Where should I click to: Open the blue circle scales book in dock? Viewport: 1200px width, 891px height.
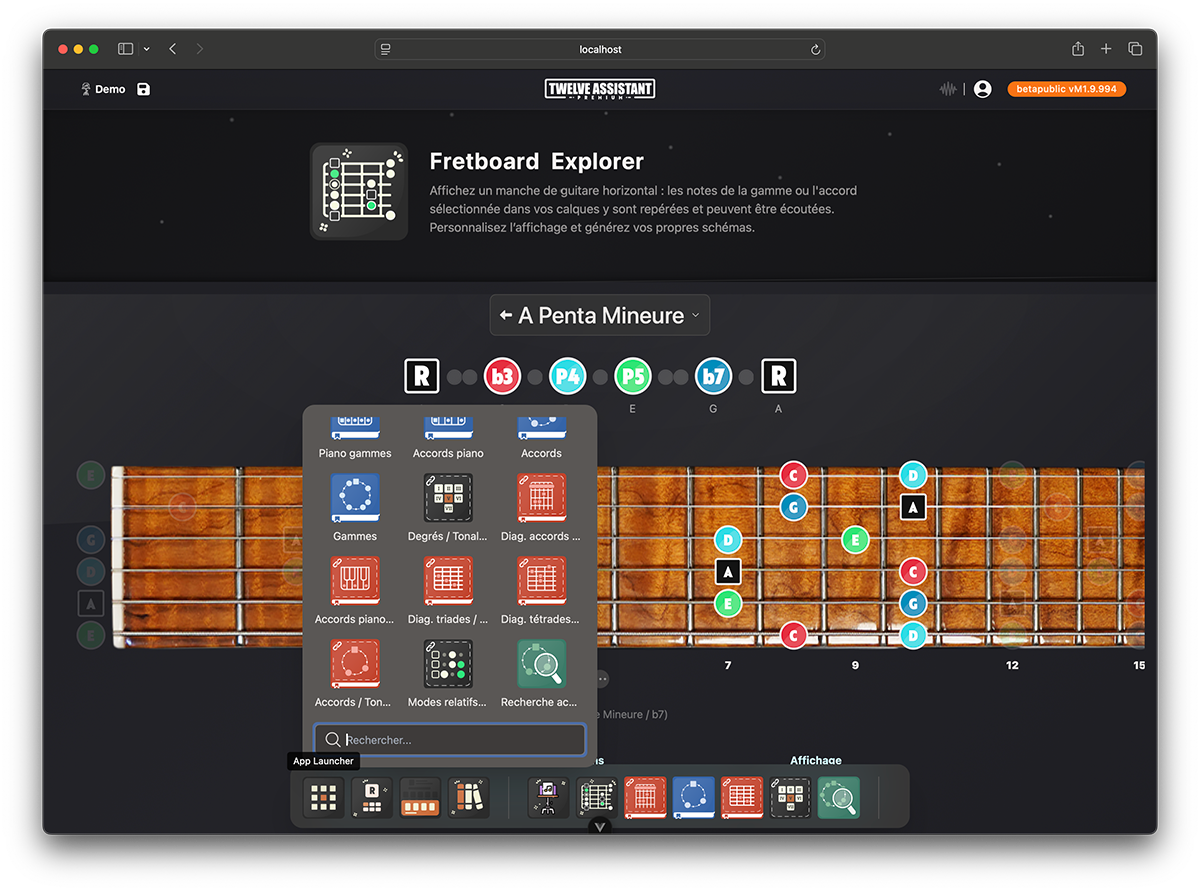(x=693, y=797)
